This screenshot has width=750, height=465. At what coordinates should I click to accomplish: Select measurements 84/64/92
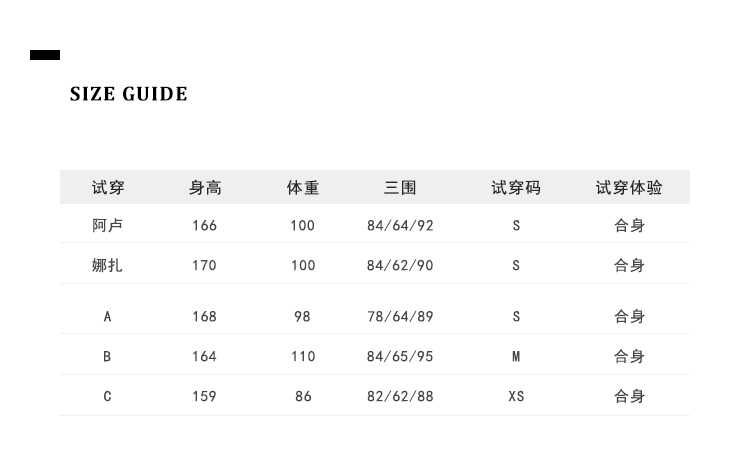[x=400, y=225]
